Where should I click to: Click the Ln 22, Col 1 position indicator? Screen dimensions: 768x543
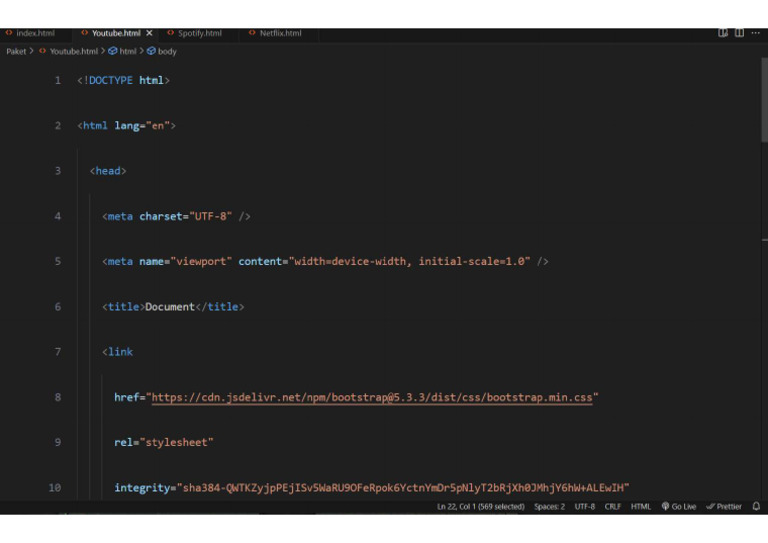point(481,507)
